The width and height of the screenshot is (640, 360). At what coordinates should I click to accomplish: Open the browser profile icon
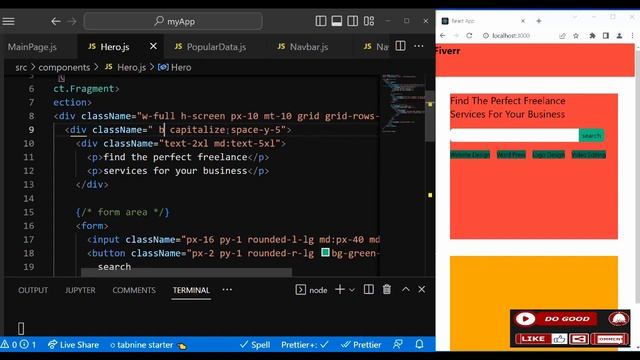point(620,36)
